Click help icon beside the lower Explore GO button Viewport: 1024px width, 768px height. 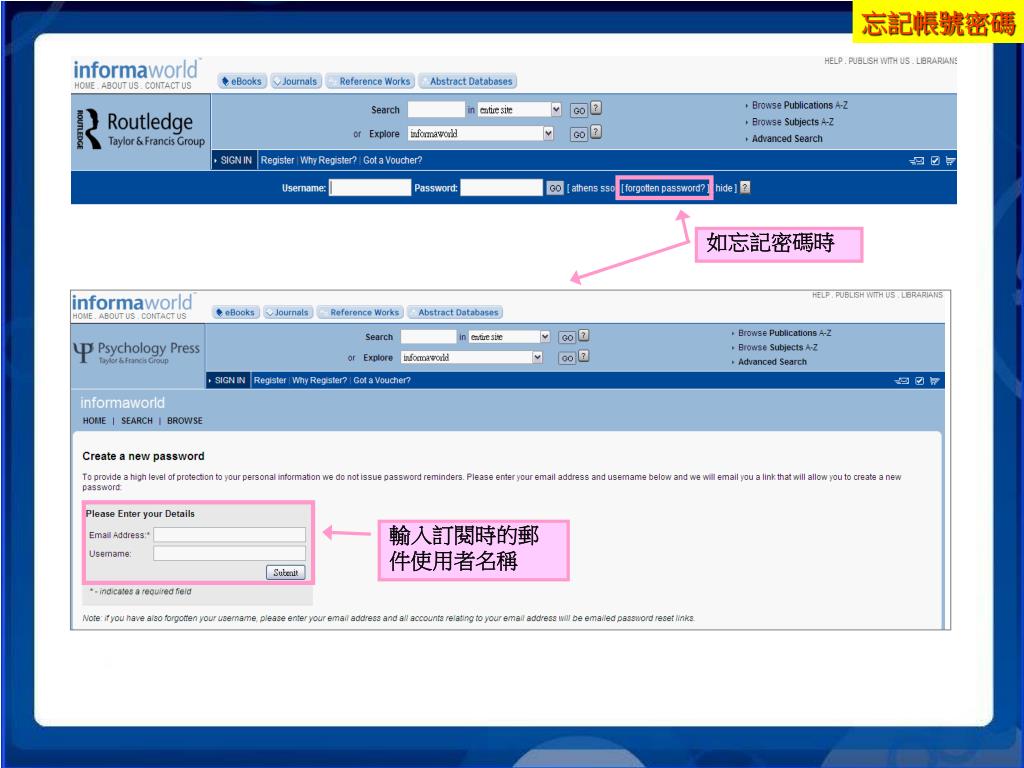click(584, 356)
